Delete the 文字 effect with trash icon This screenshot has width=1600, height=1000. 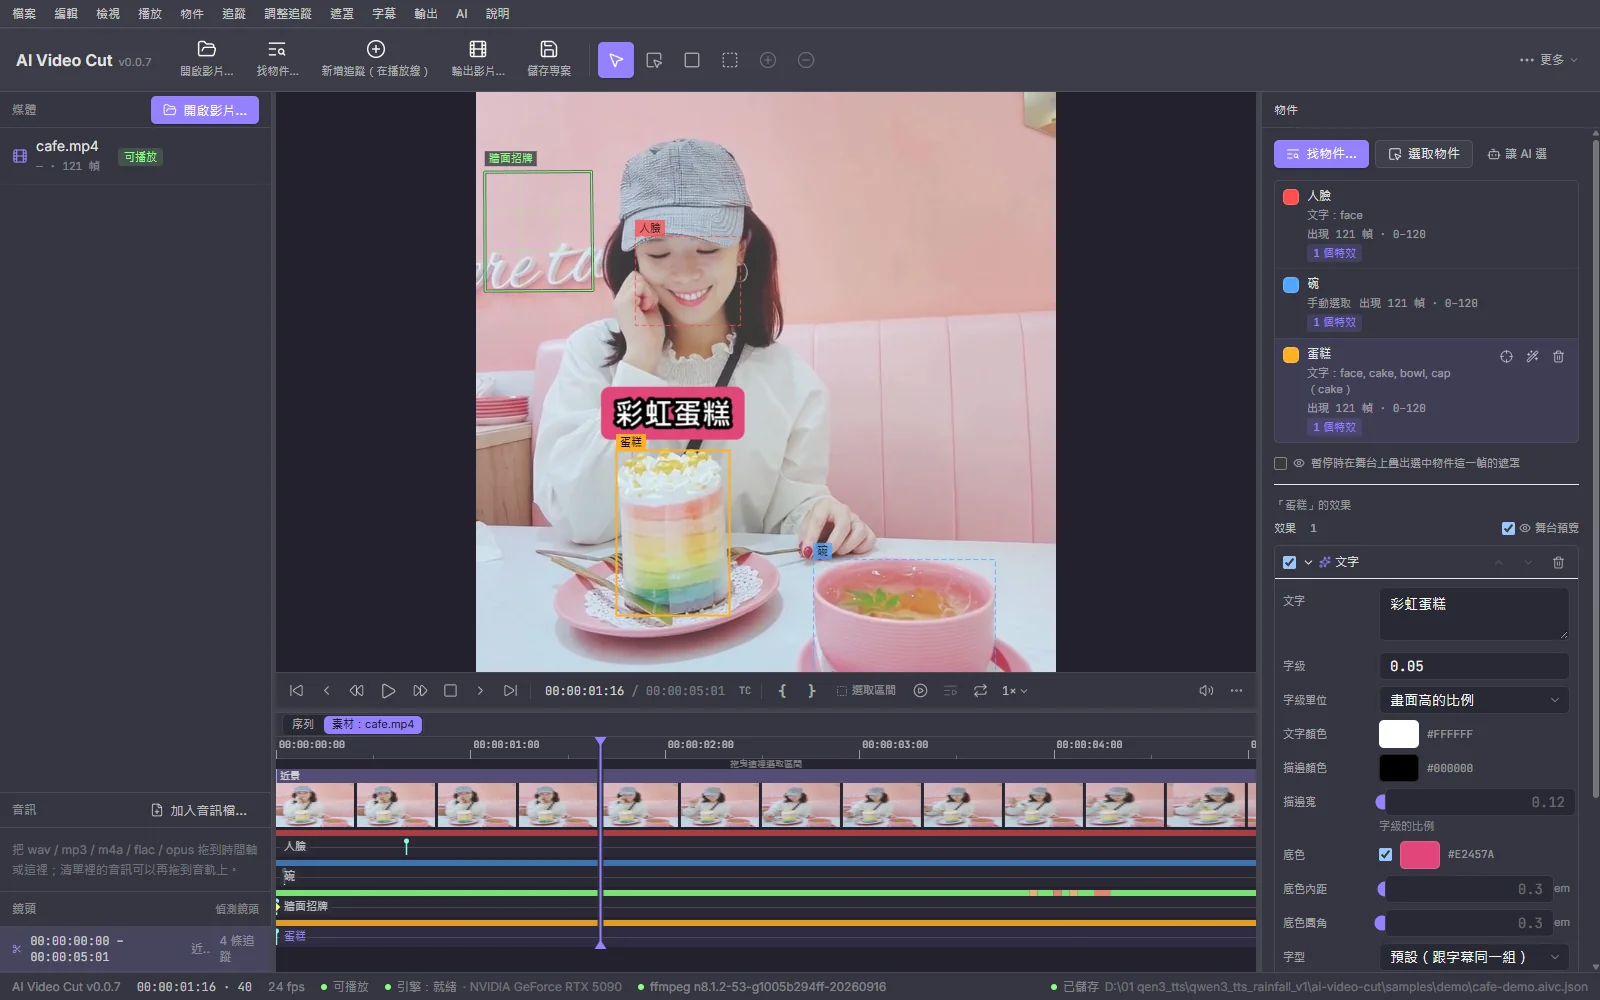coord(1558,562)
